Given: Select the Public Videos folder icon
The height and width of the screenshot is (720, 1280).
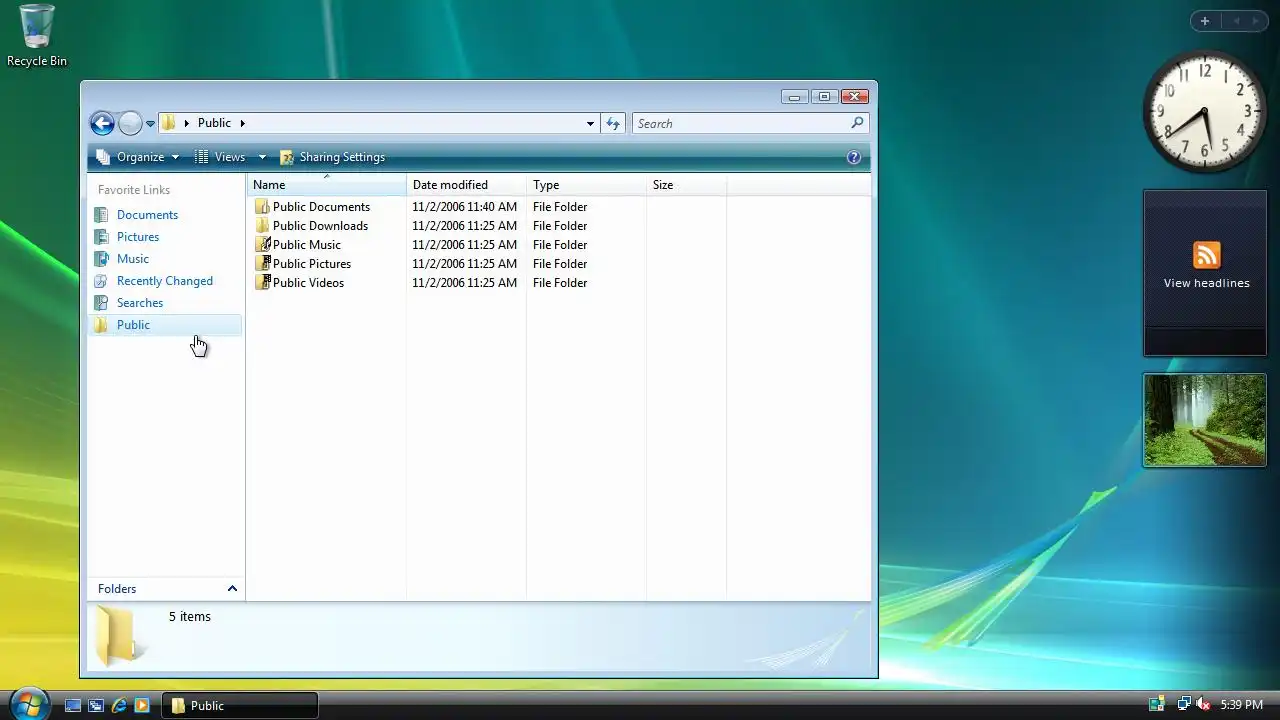Looking at the screenshot, I should pyautogui.click(x=262, y=283).
